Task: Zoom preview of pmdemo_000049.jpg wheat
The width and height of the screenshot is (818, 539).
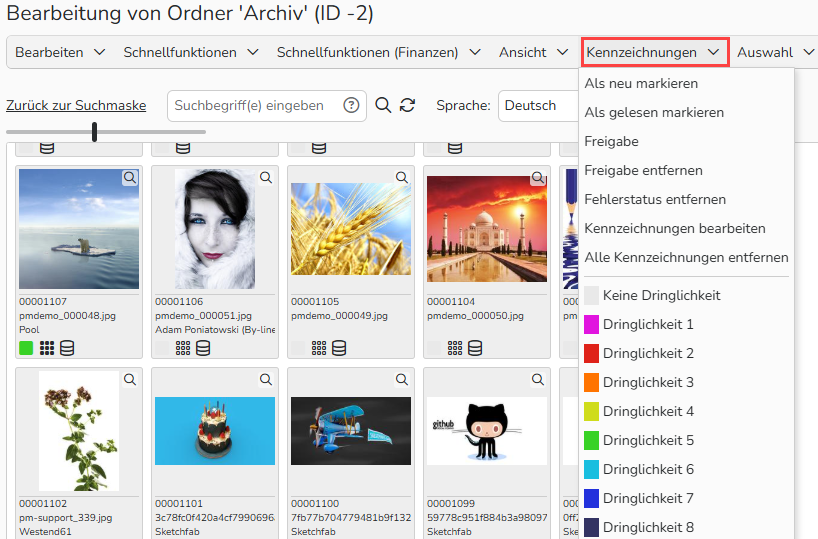Action: pyautogui.click(x=402, y=177)
